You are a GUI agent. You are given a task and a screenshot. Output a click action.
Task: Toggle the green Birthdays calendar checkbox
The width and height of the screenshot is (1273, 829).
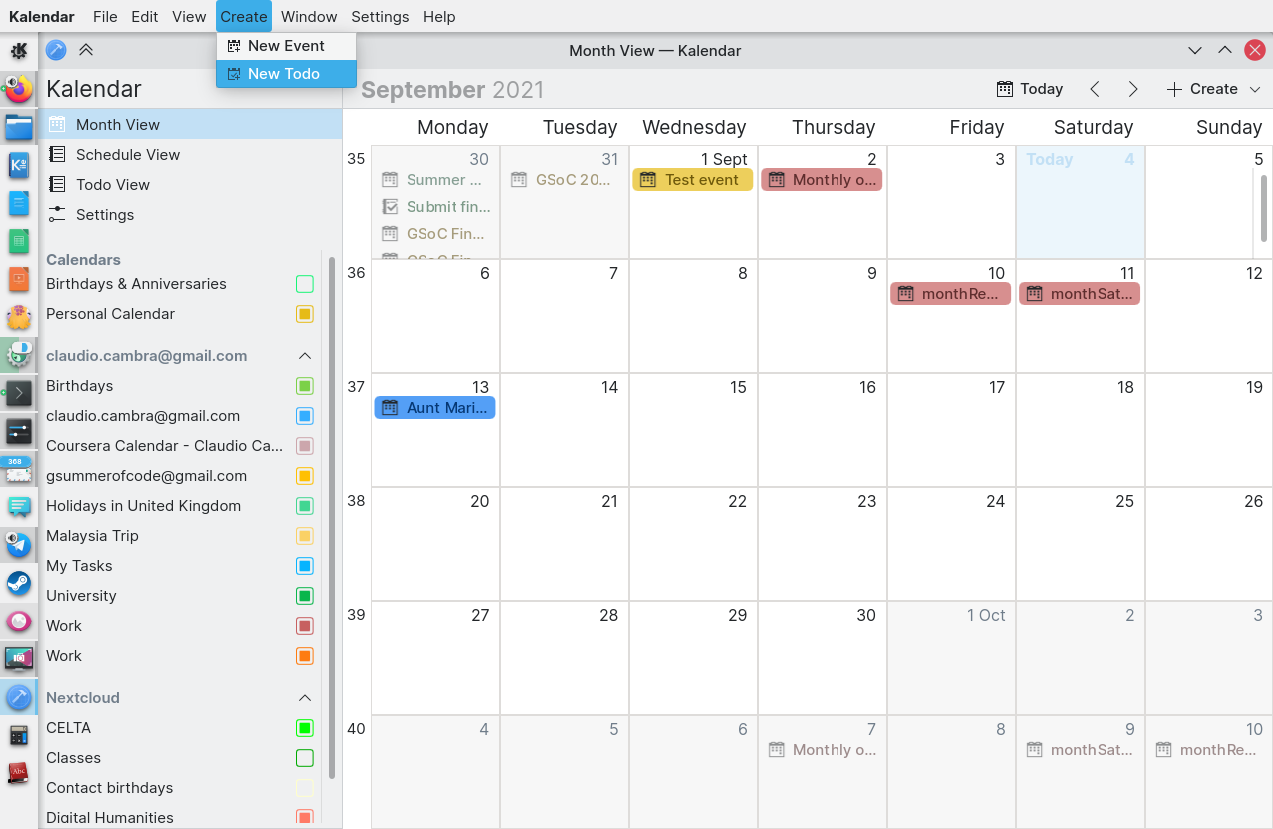pos(305,386)
